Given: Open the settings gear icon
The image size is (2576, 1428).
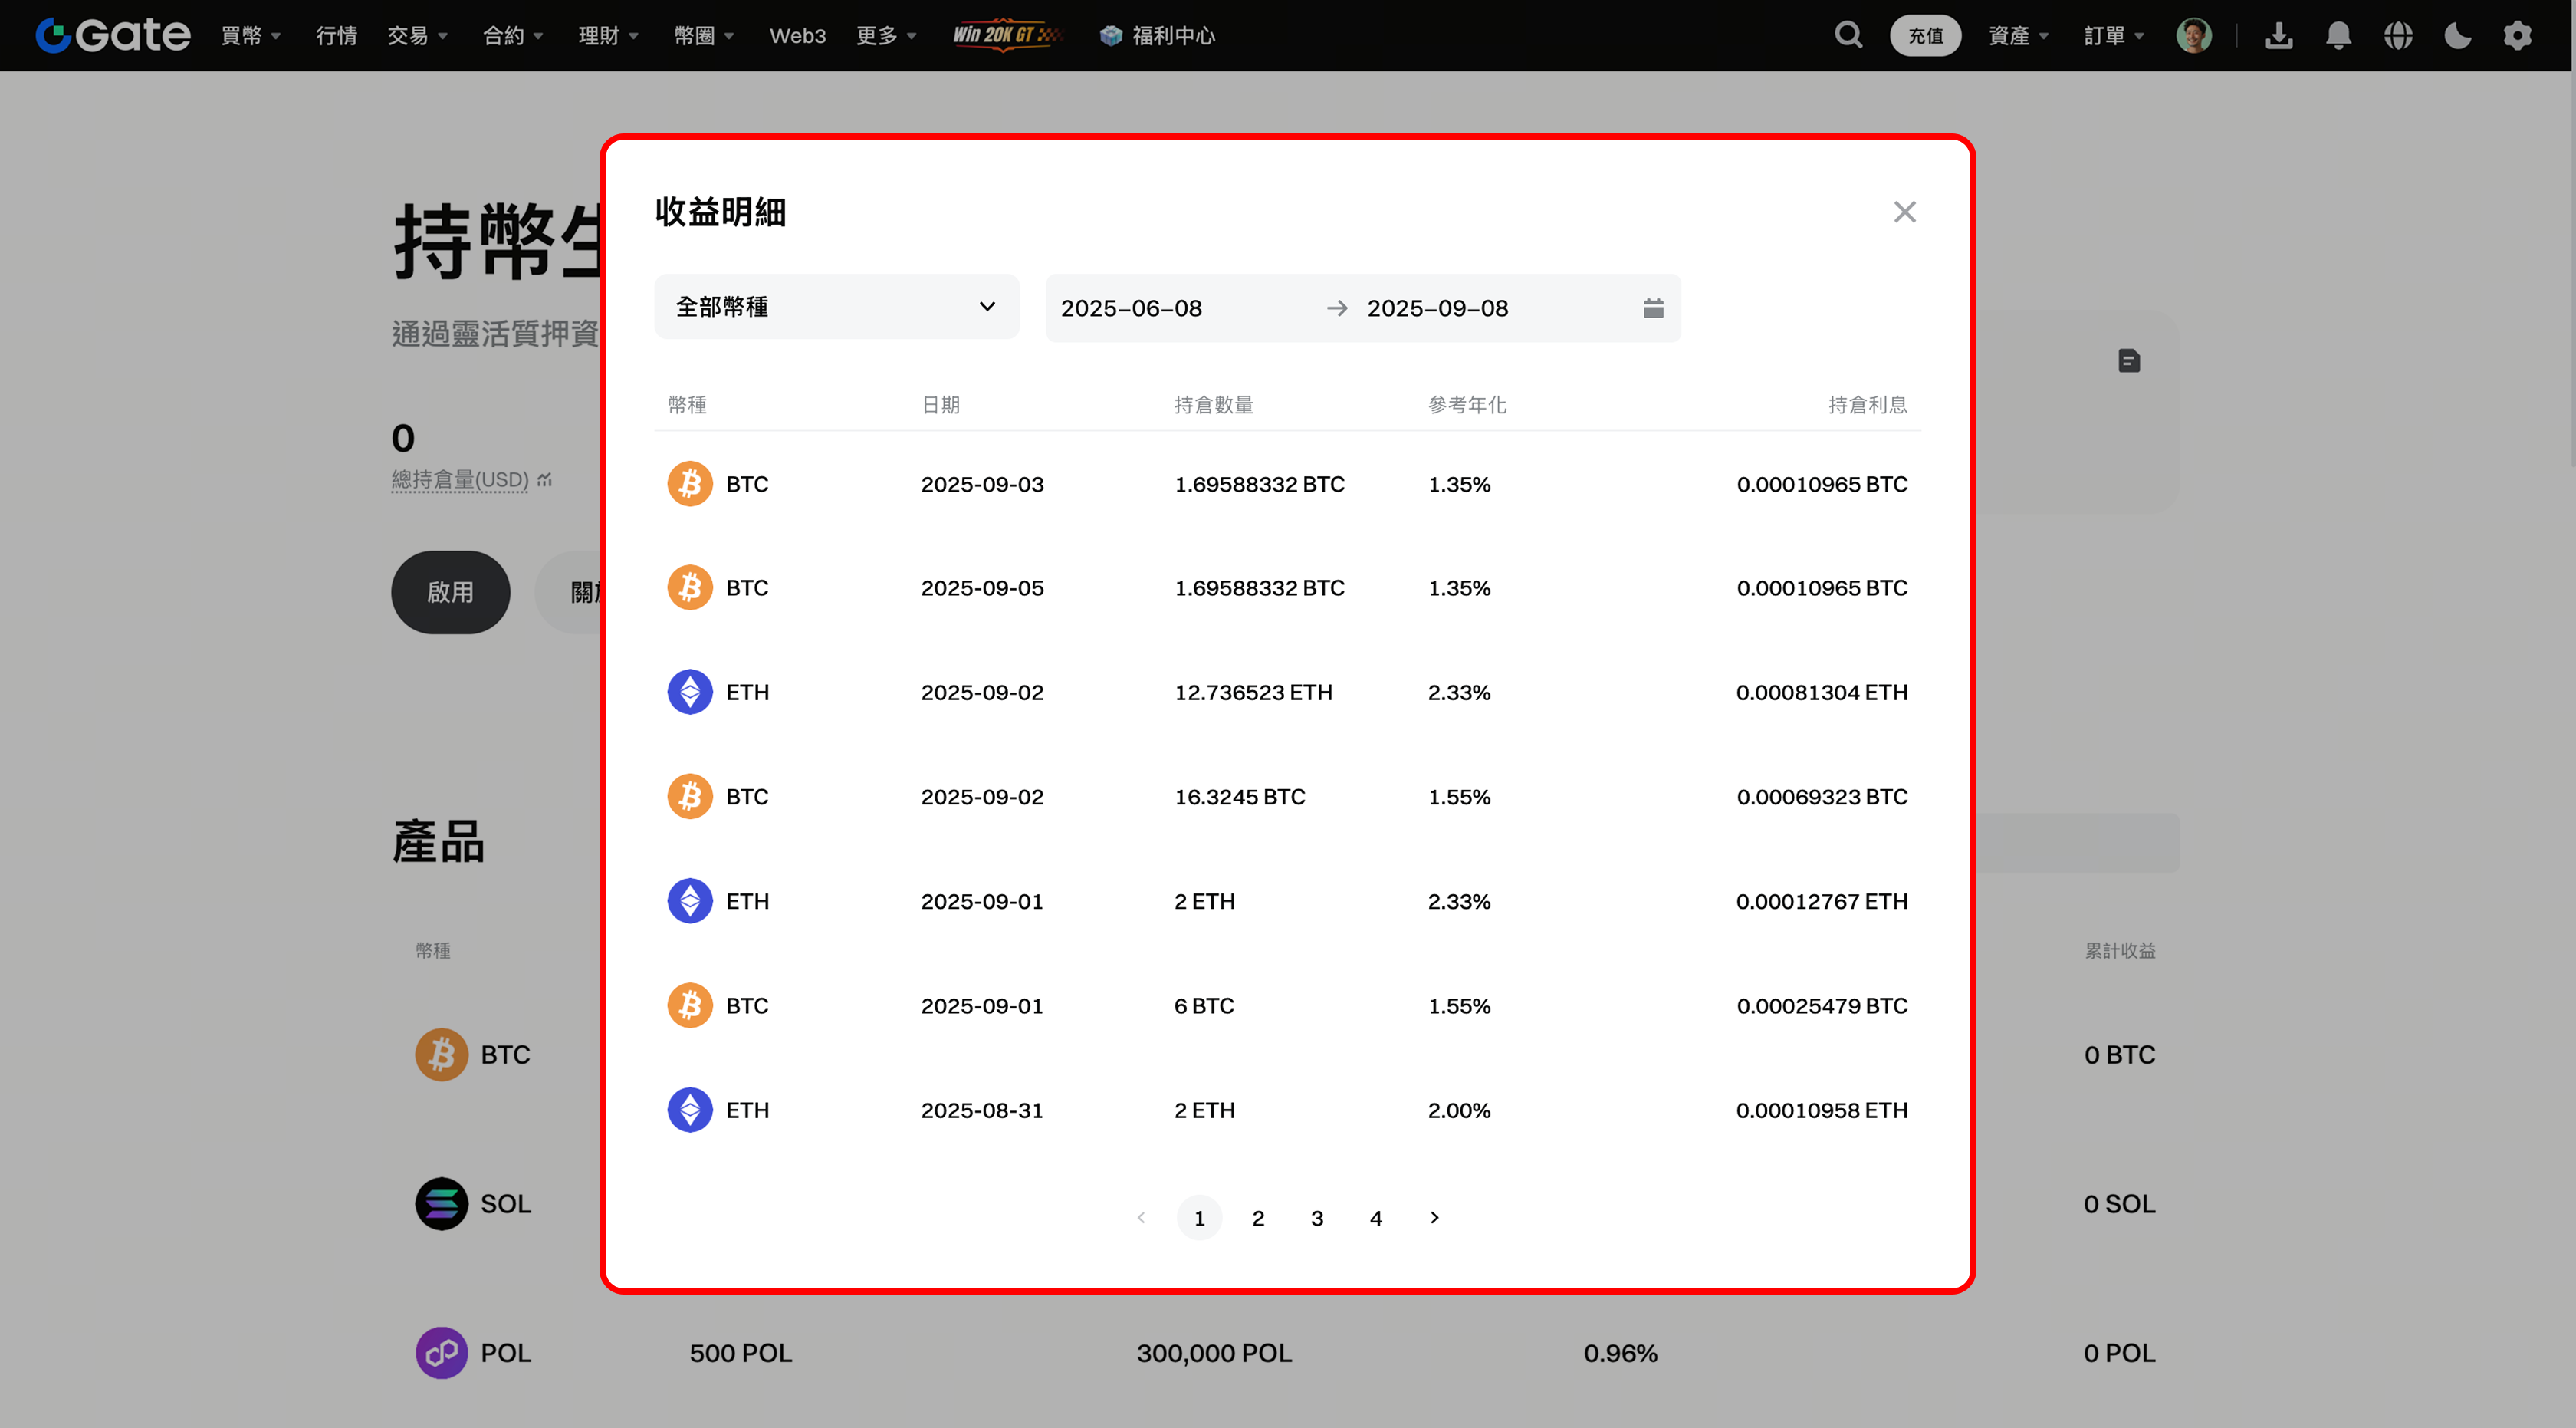Looking at the screenshot, I should point(2517,35).
